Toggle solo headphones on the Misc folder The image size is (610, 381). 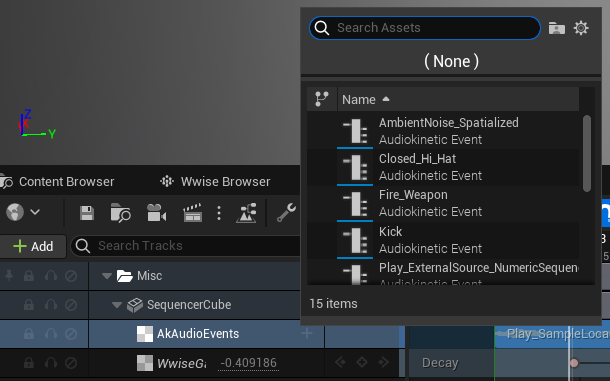click(x=51, y=276)
